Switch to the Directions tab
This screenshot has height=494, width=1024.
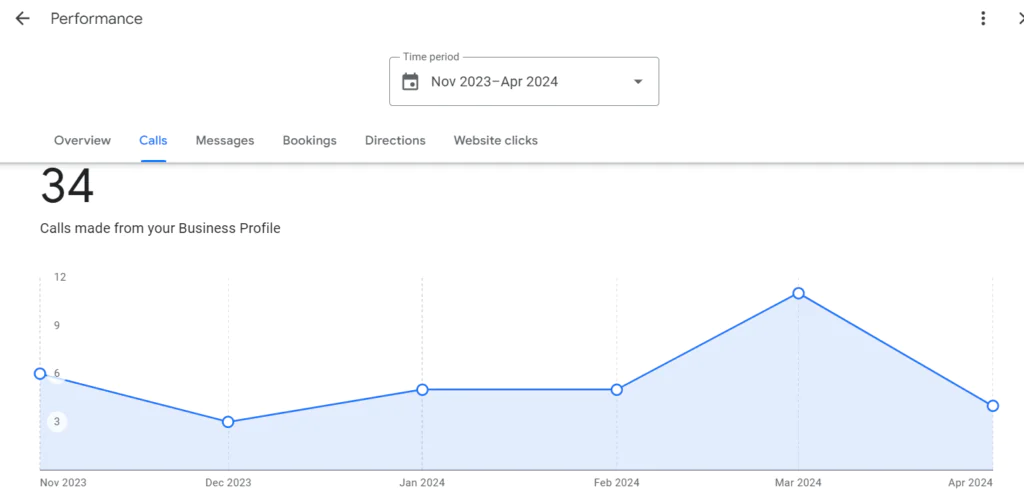coord(395,141)
